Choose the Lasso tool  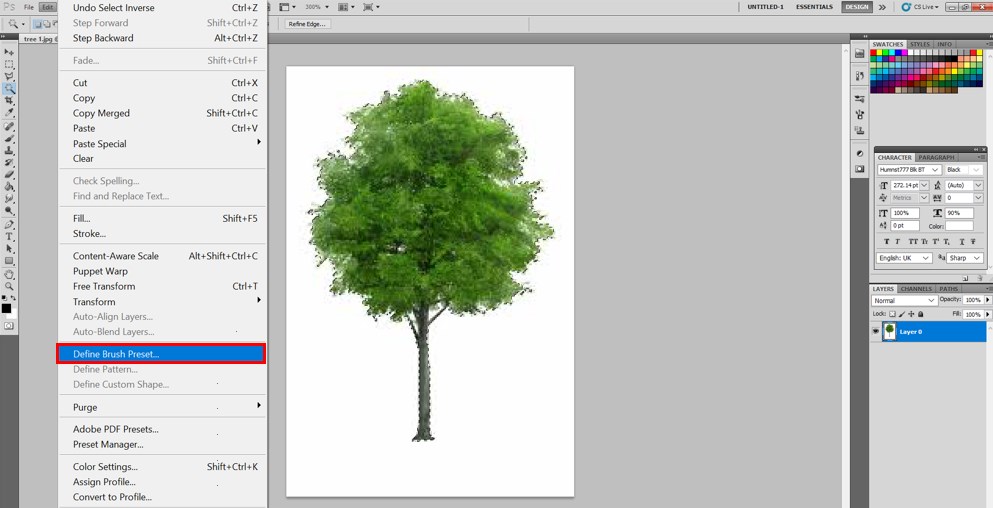point(9,76)
